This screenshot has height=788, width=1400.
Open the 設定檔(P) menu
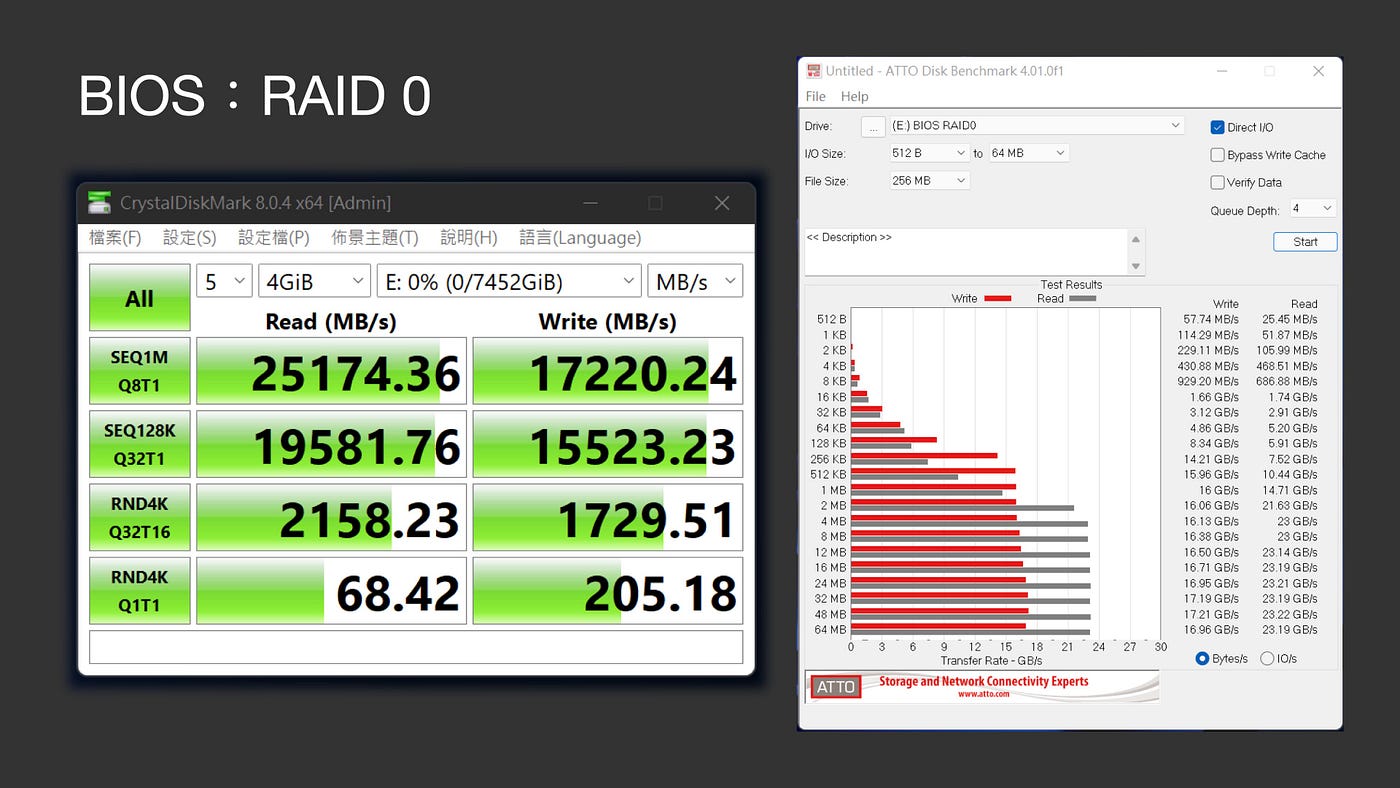coord(274,238)
